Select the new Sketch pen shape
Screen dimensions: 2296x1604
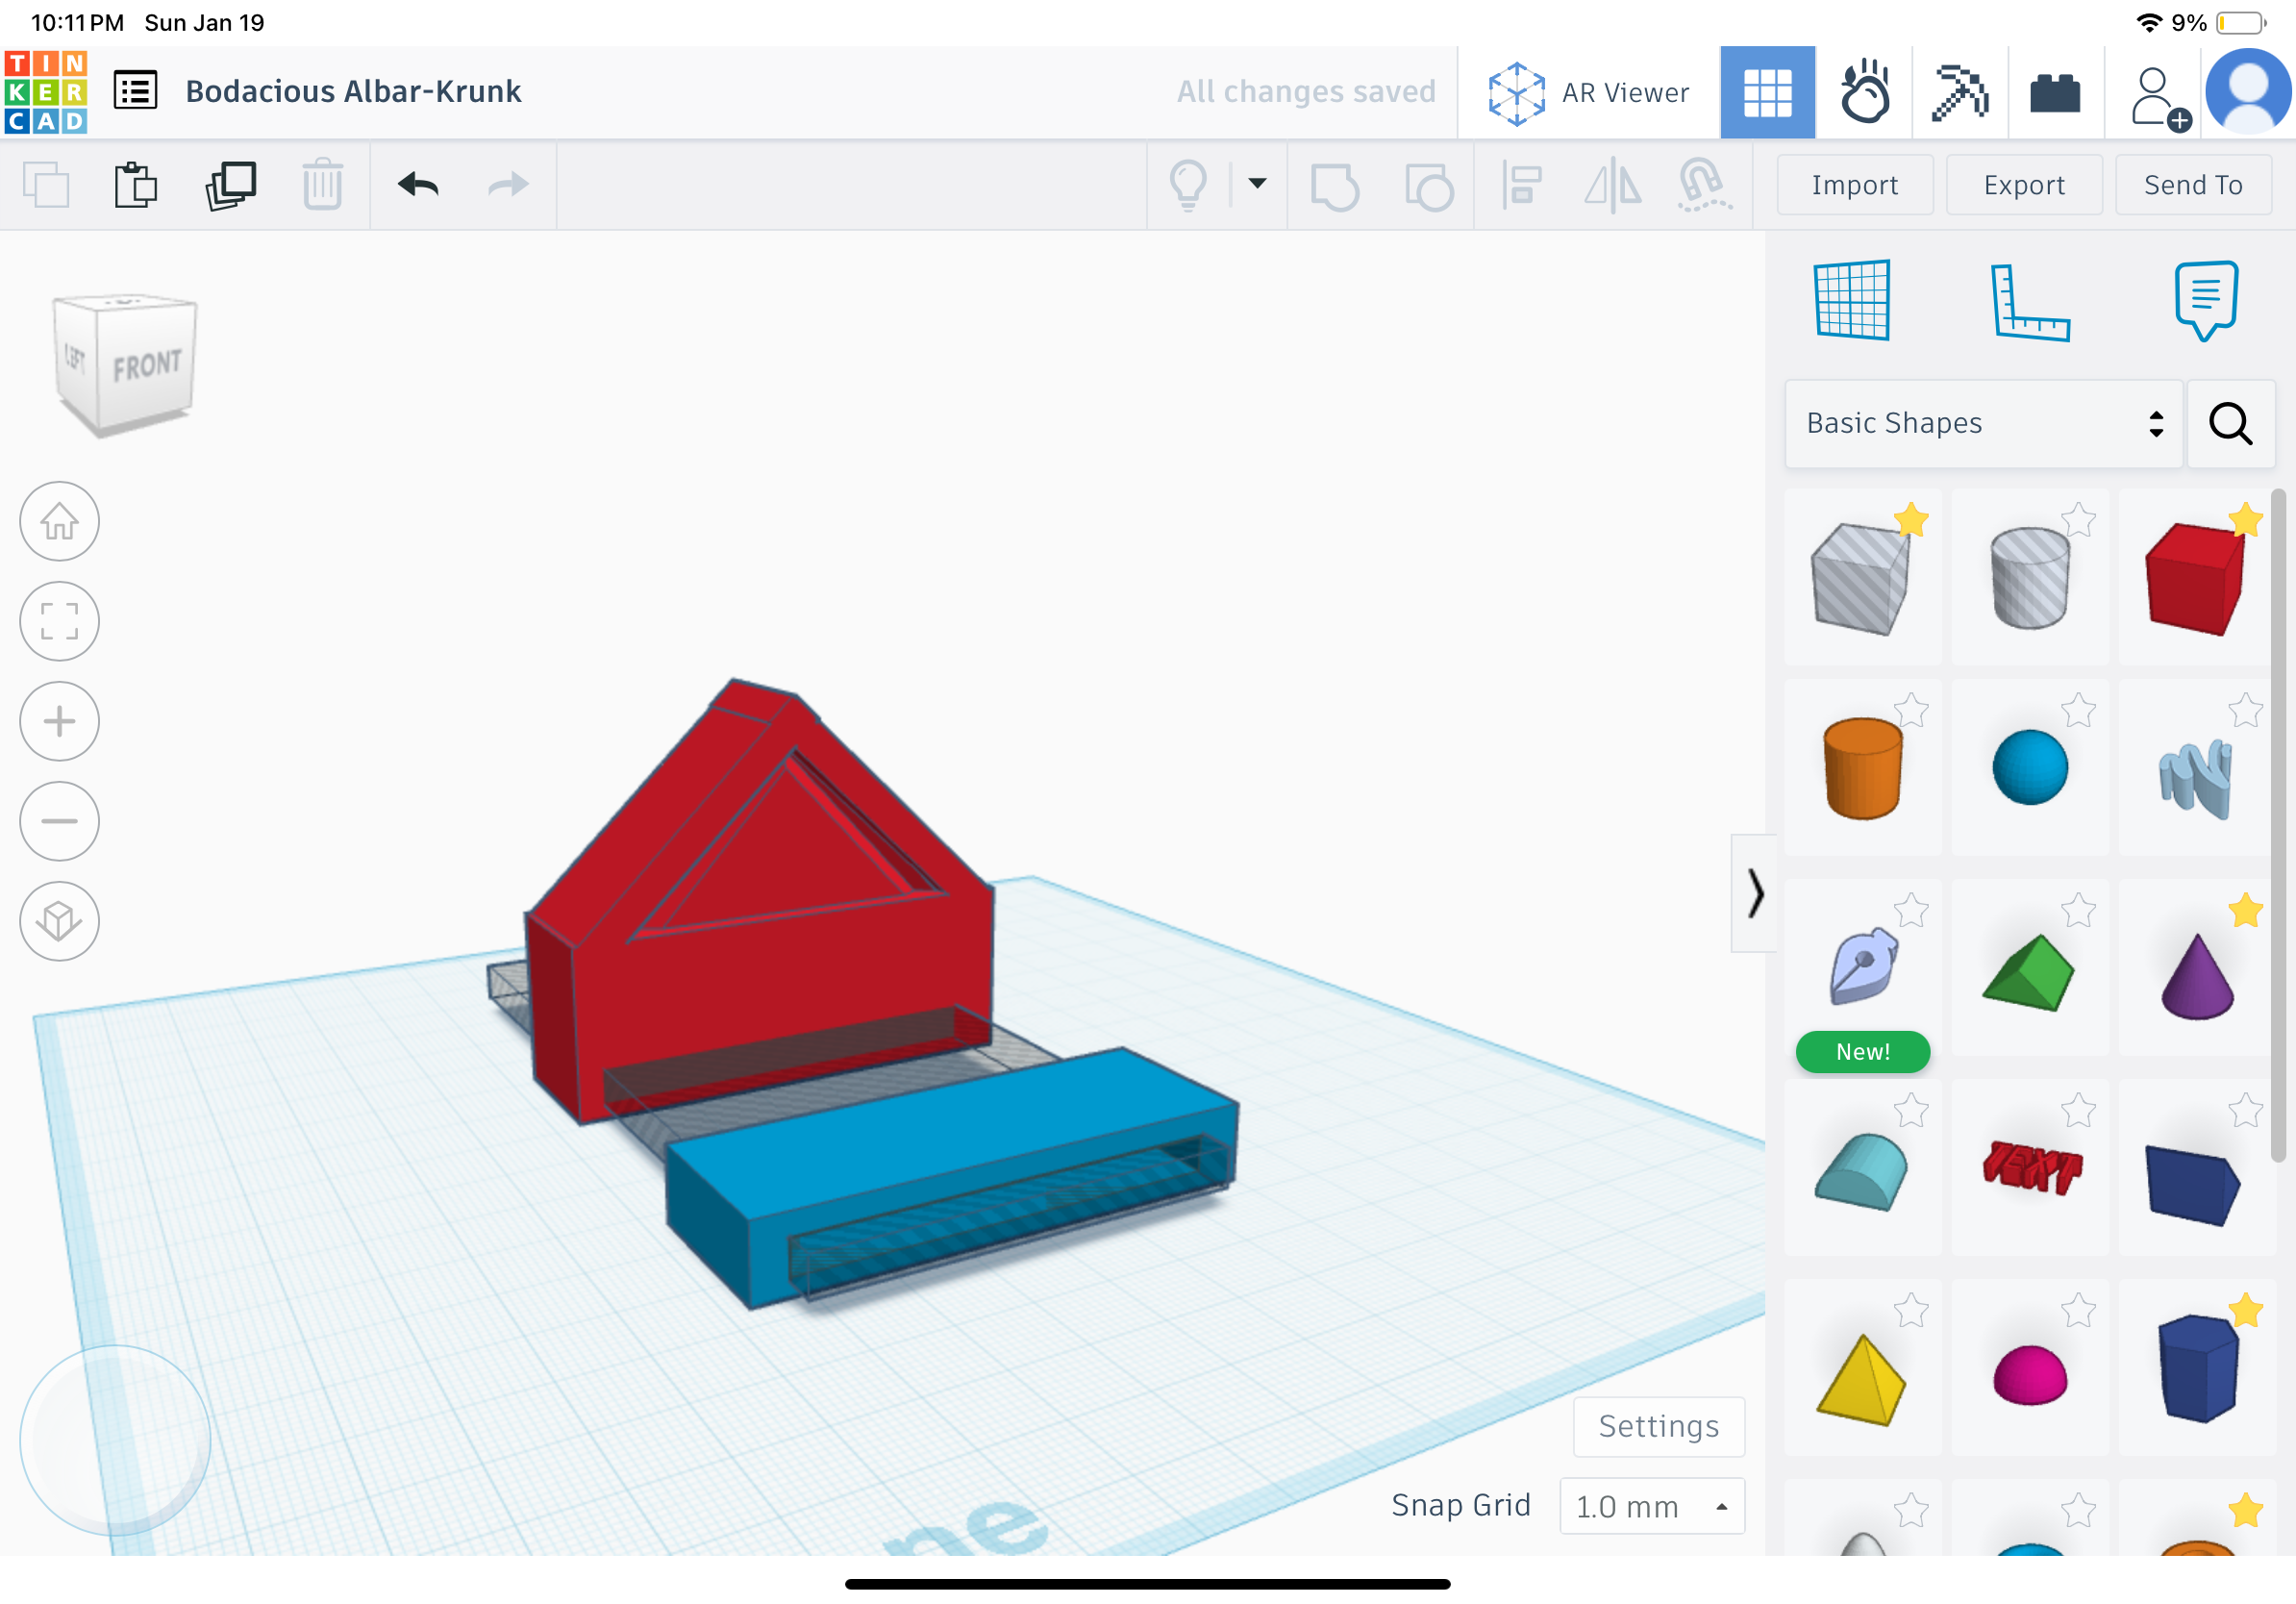1863,967
